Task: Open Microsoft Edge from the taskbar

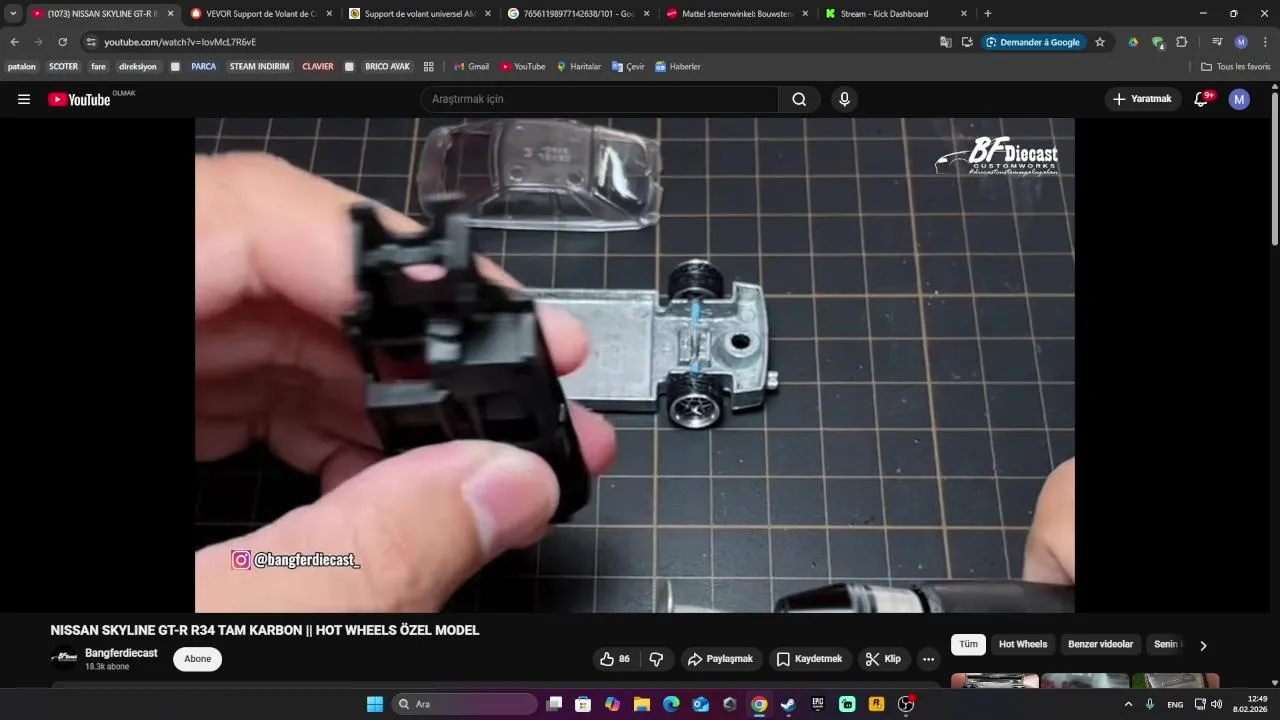Action: (x=671, y=704)
